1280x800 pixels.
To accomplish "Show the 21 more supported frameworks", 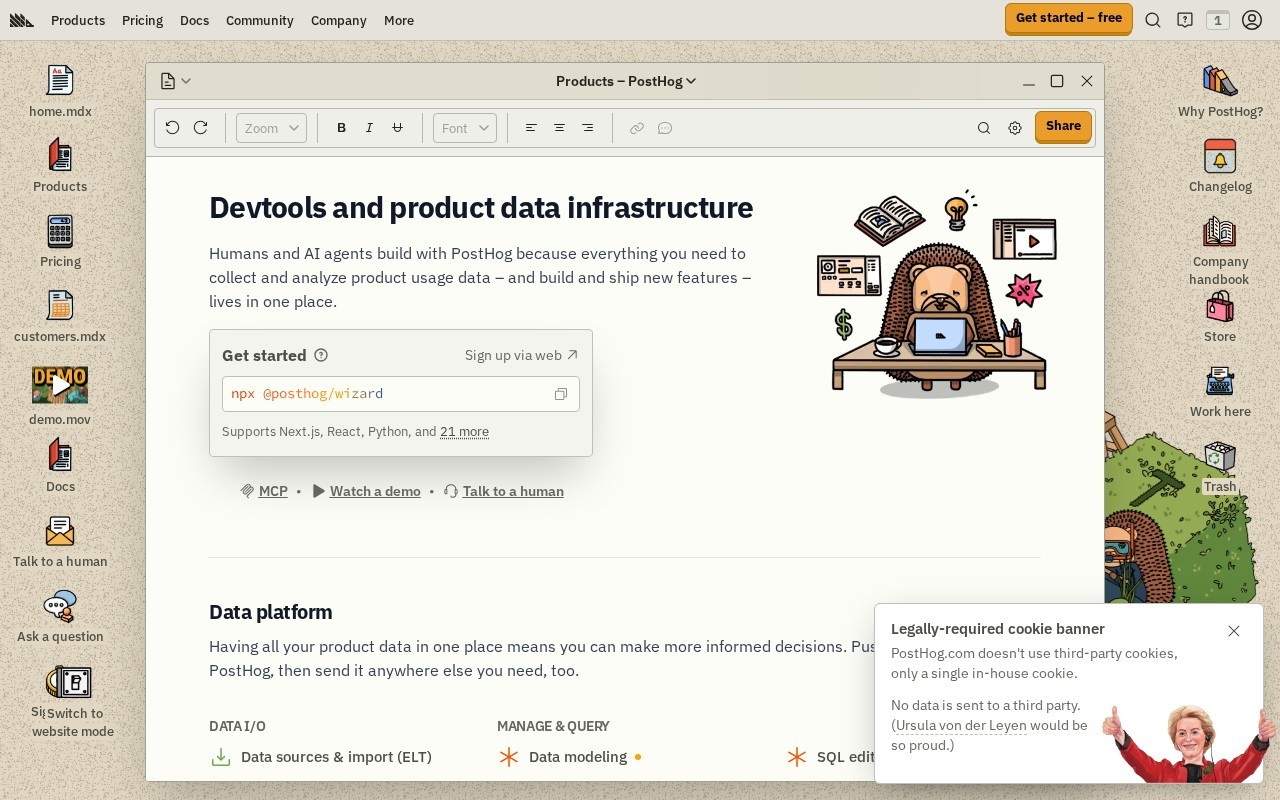I will pyautogui.click(x=464, y=432).
